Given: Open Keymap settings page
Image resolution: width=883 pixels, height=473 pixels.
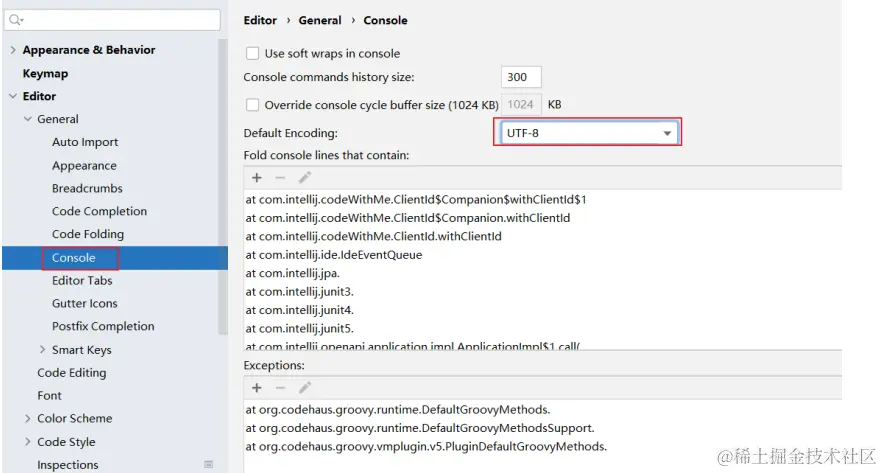Looking at the screenshot, I should tap(45, 73).
